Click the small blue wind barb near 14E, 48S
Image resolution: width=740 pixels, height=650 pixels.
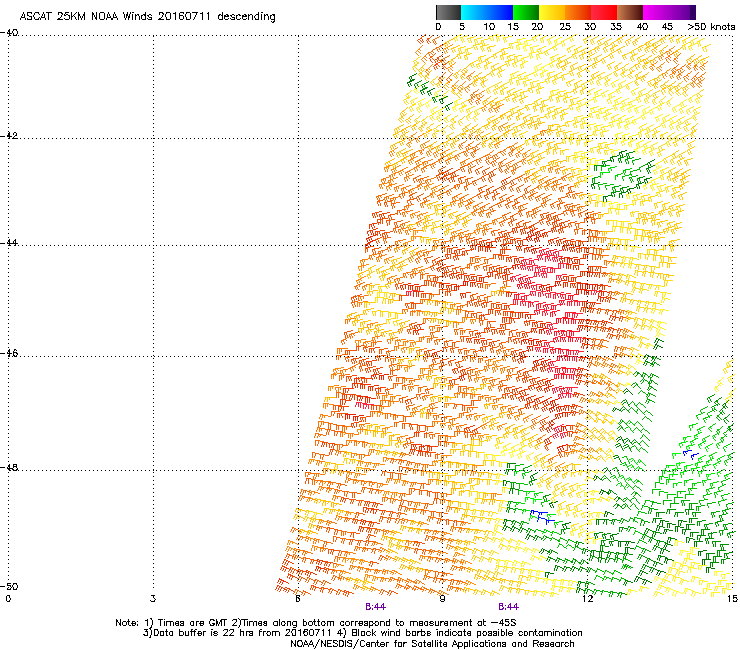coord(690,455)
